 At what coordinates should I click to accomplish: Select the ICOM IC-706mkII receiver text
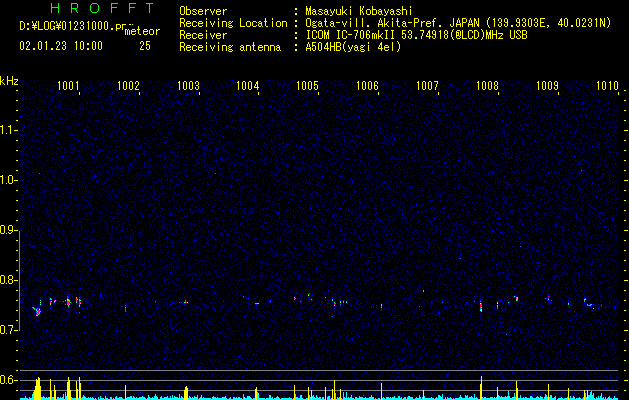point(416,35)
